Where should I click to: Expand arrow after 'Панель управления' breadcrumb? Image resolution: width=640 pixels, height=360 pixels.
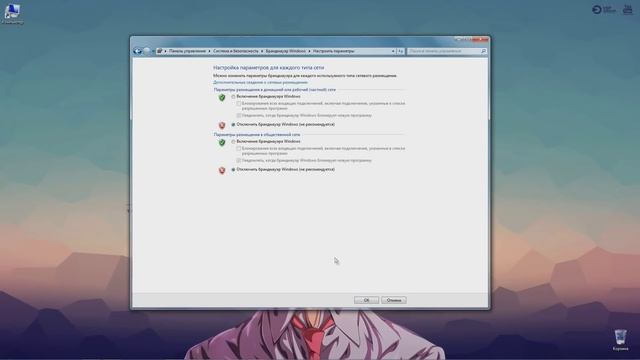209,51
